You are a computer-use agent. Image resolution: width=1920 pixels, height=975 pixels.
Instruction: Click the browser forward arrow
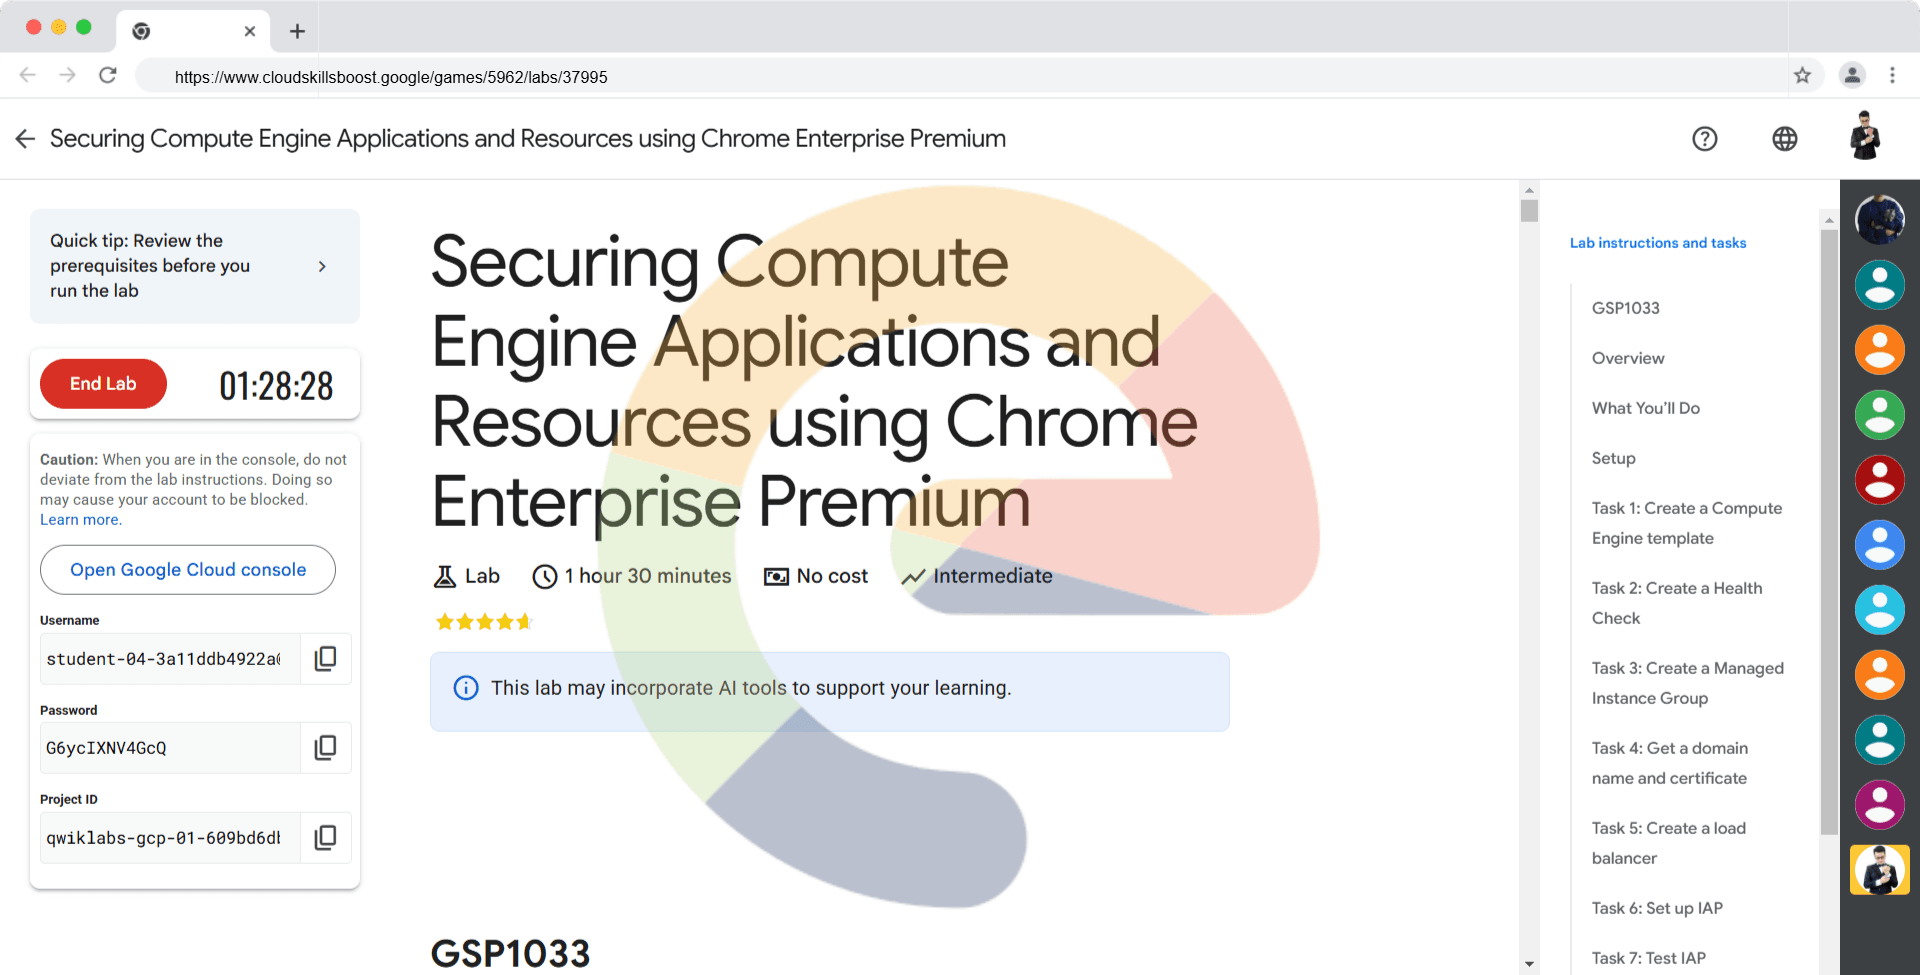click(67, 75)
